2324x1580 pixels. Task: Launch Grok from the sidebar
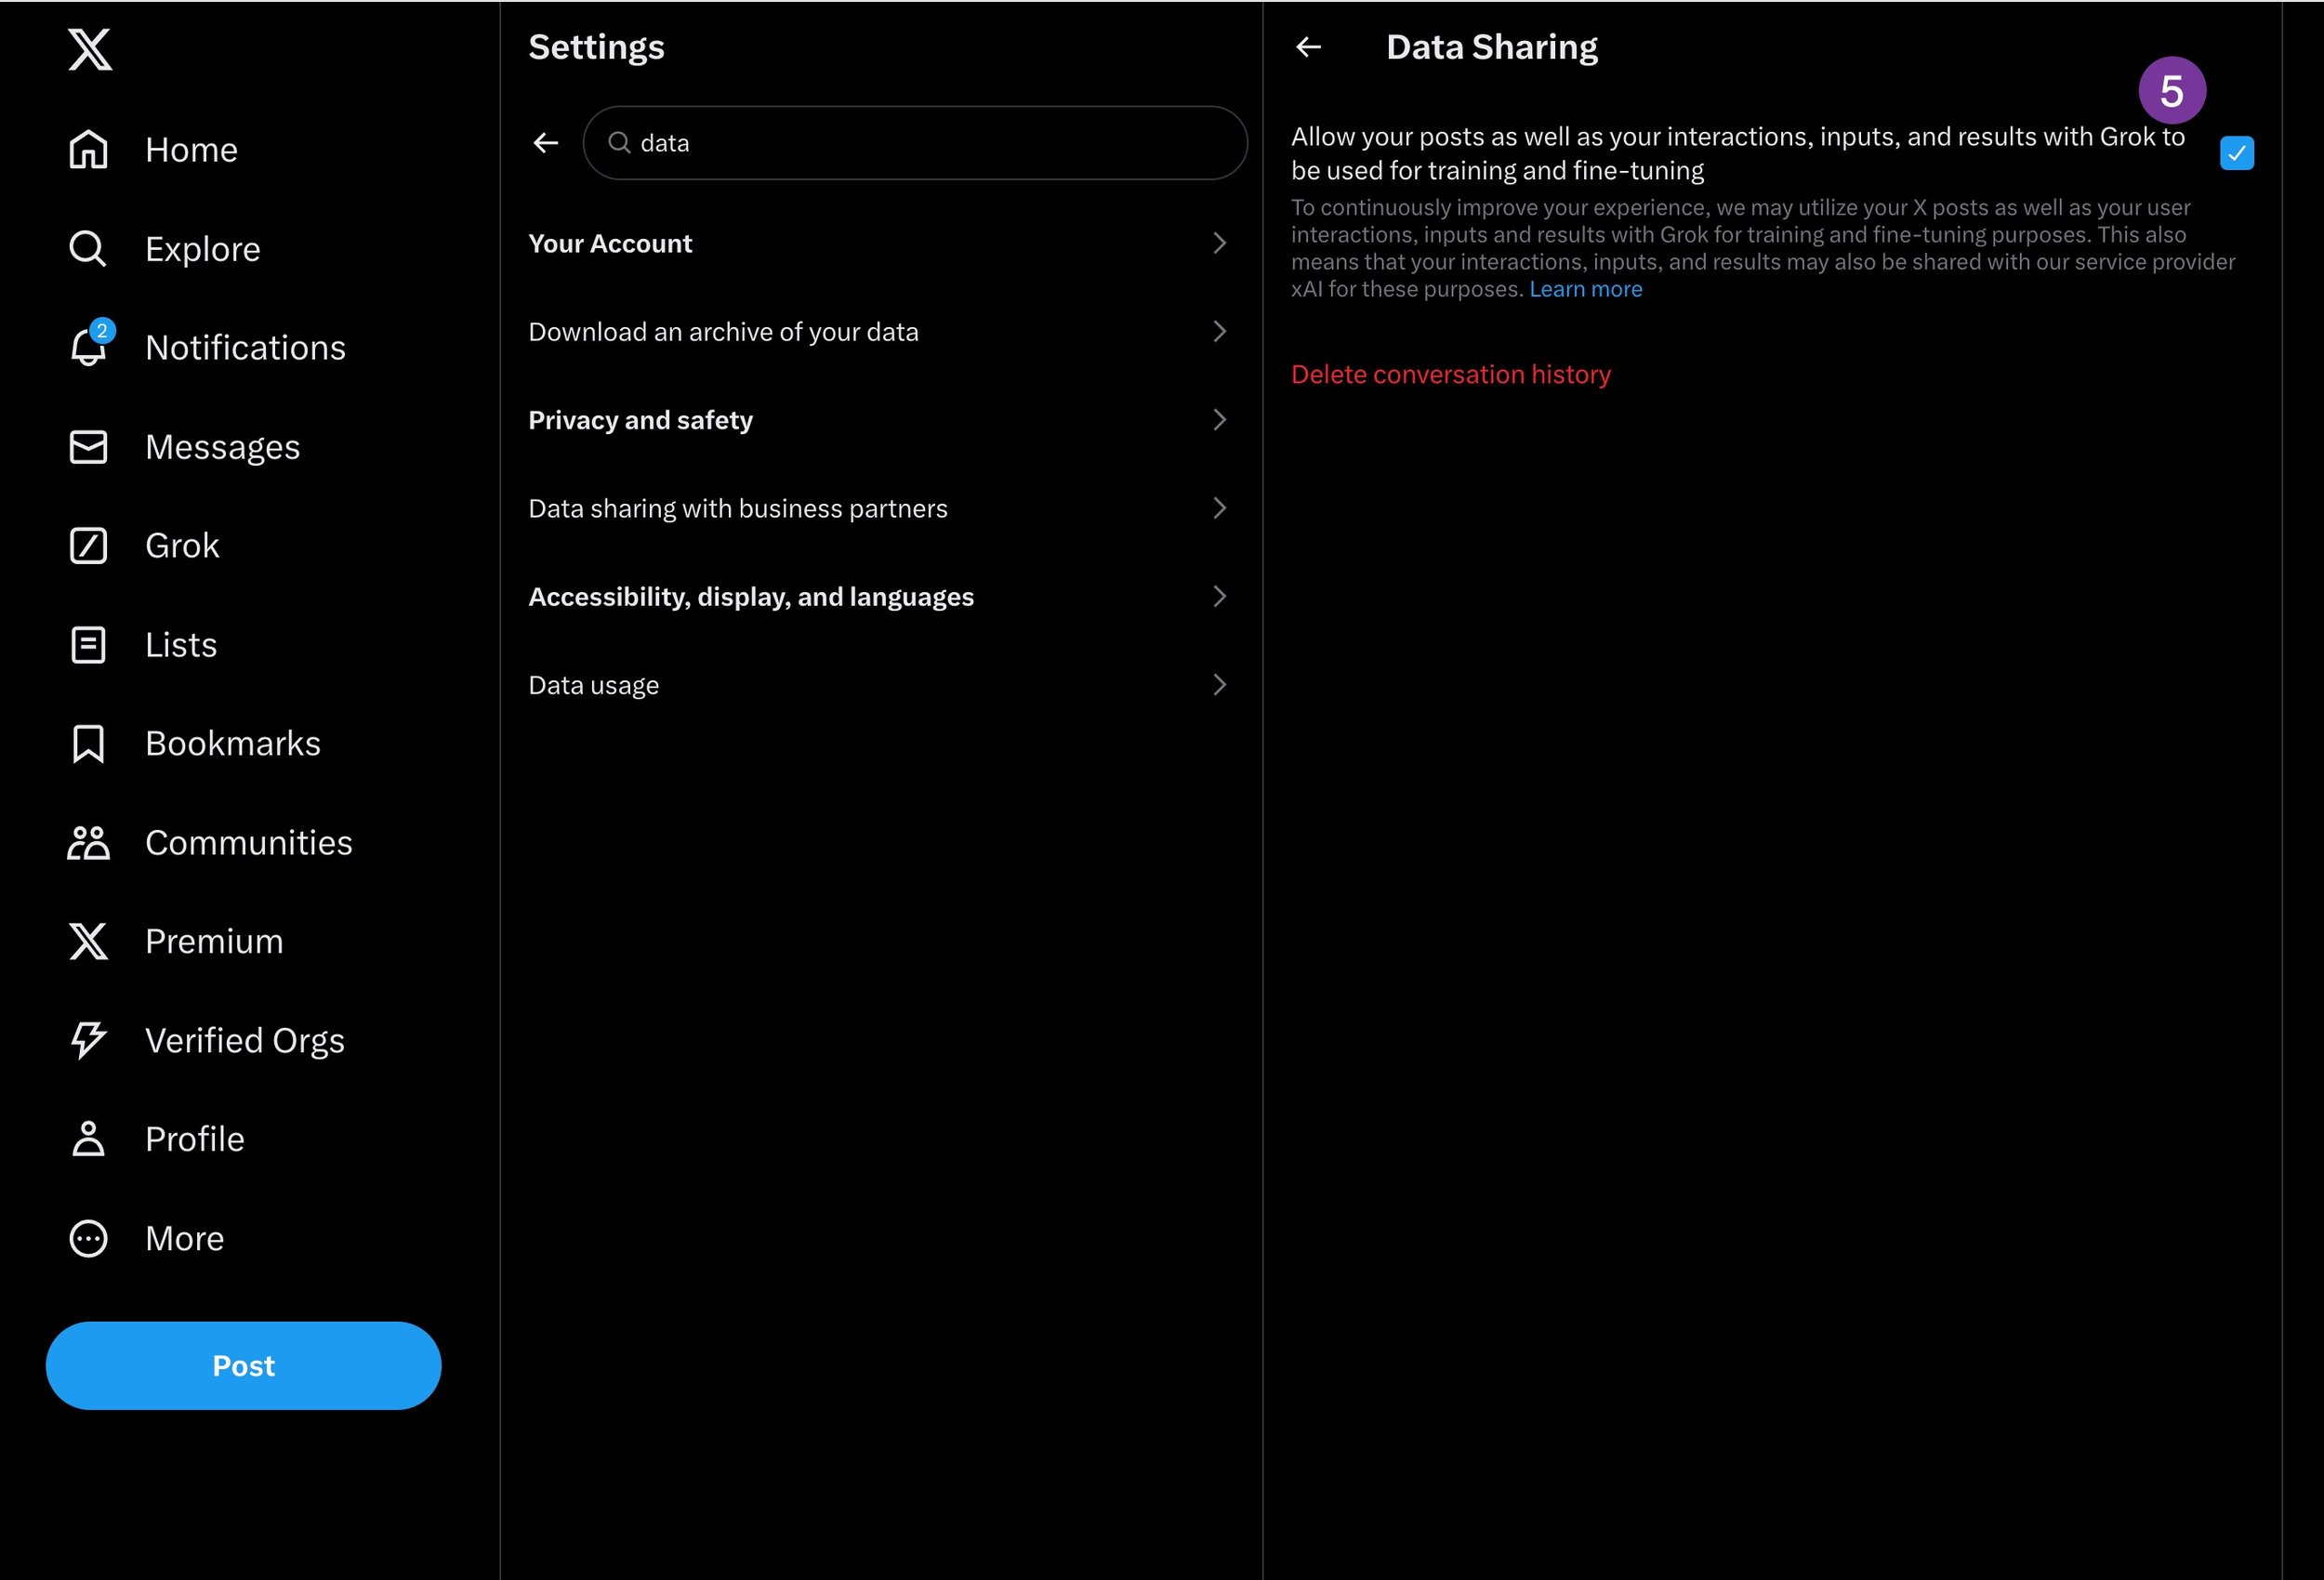(x=182, y=545)
